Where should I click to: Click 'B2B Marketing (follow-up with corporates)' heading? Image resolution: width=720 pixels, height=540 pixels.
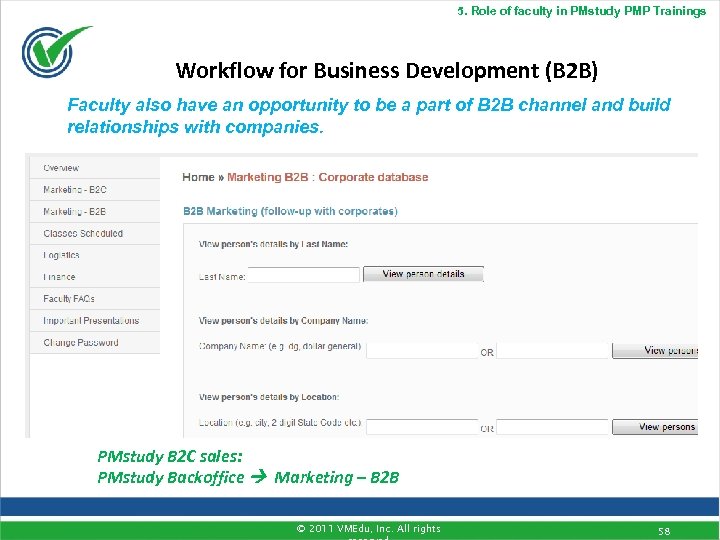290,211
